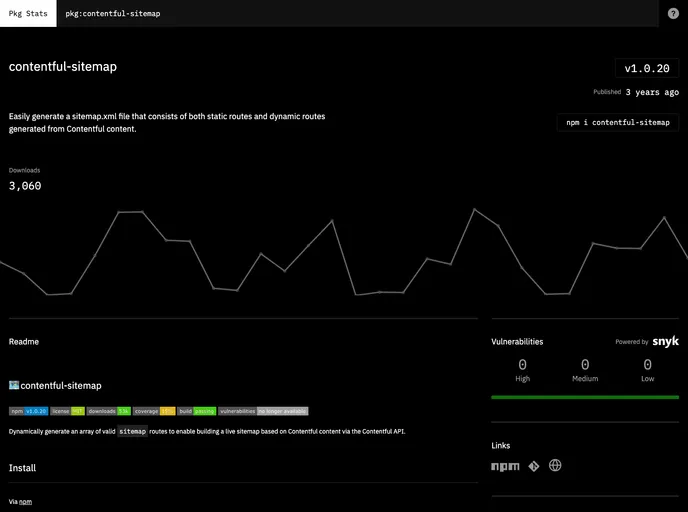Click the Vulnerabilities section heading
Screen dimensions: 688x512
tap(517, 342)
